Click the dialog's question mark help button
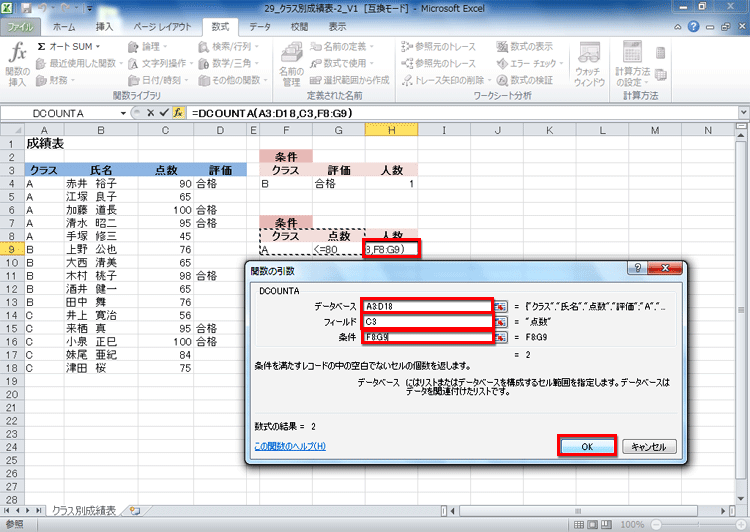This screenshot has height=532, width=750. (x=637, y=268)
